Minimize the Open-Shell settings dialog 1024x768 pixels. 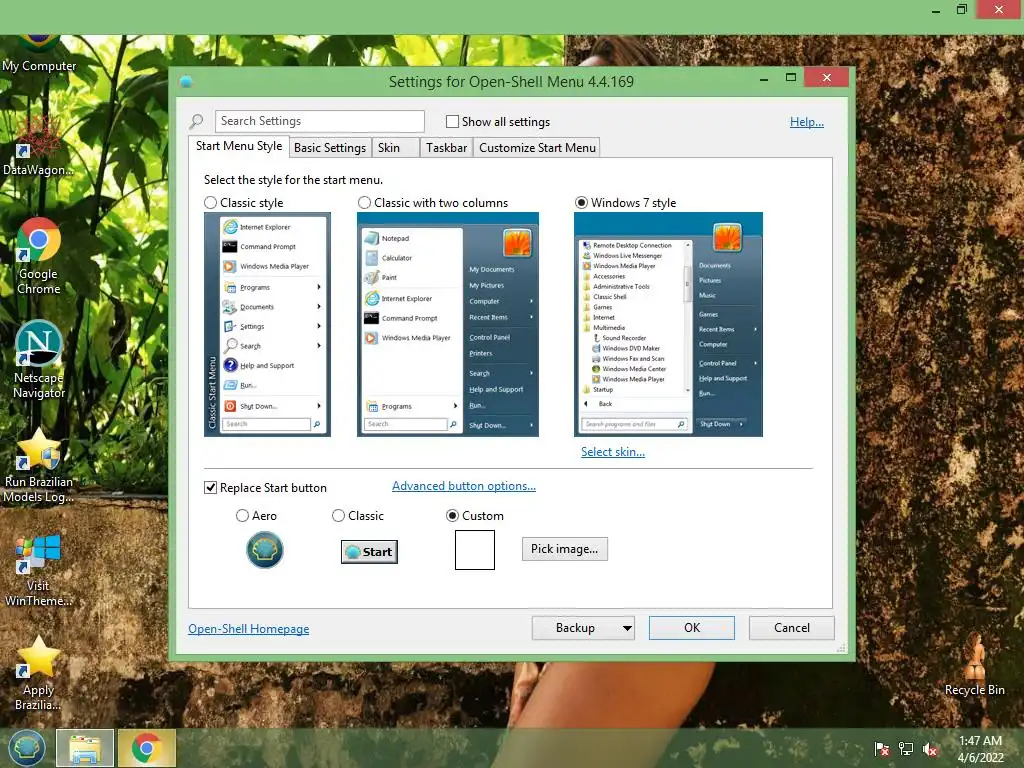763,78
